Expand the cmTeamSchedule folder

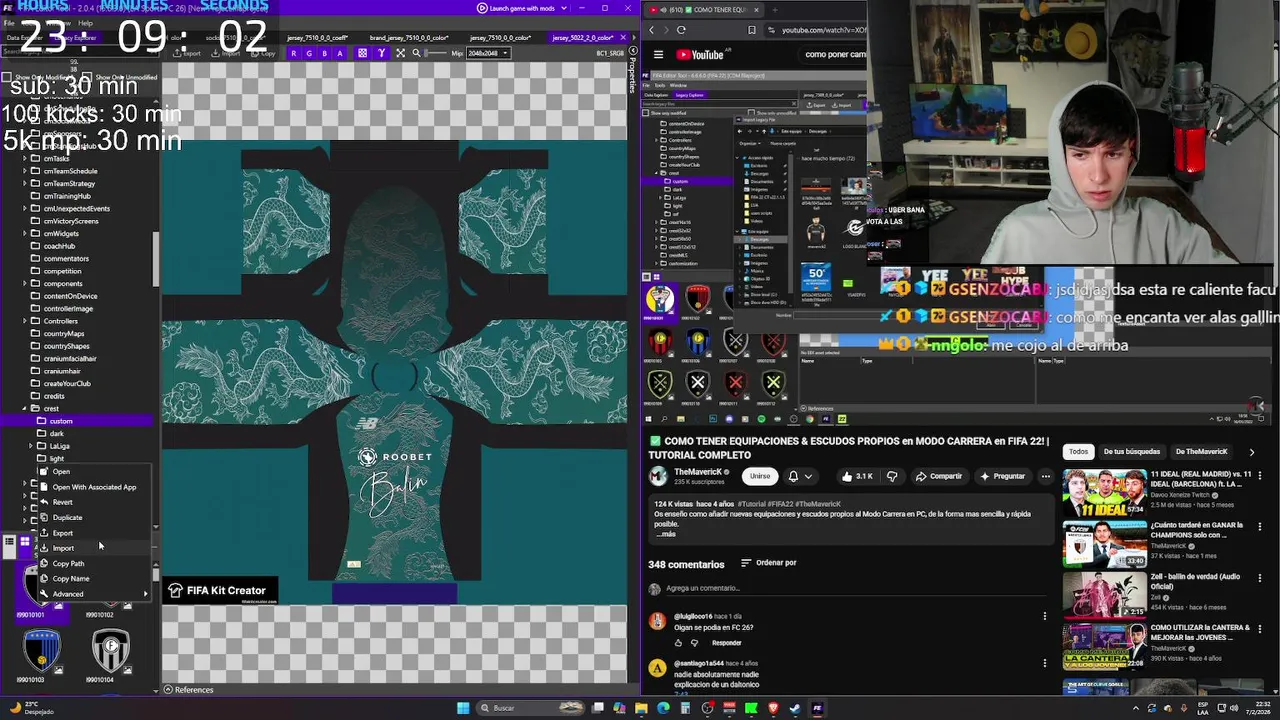click(25, 171)
